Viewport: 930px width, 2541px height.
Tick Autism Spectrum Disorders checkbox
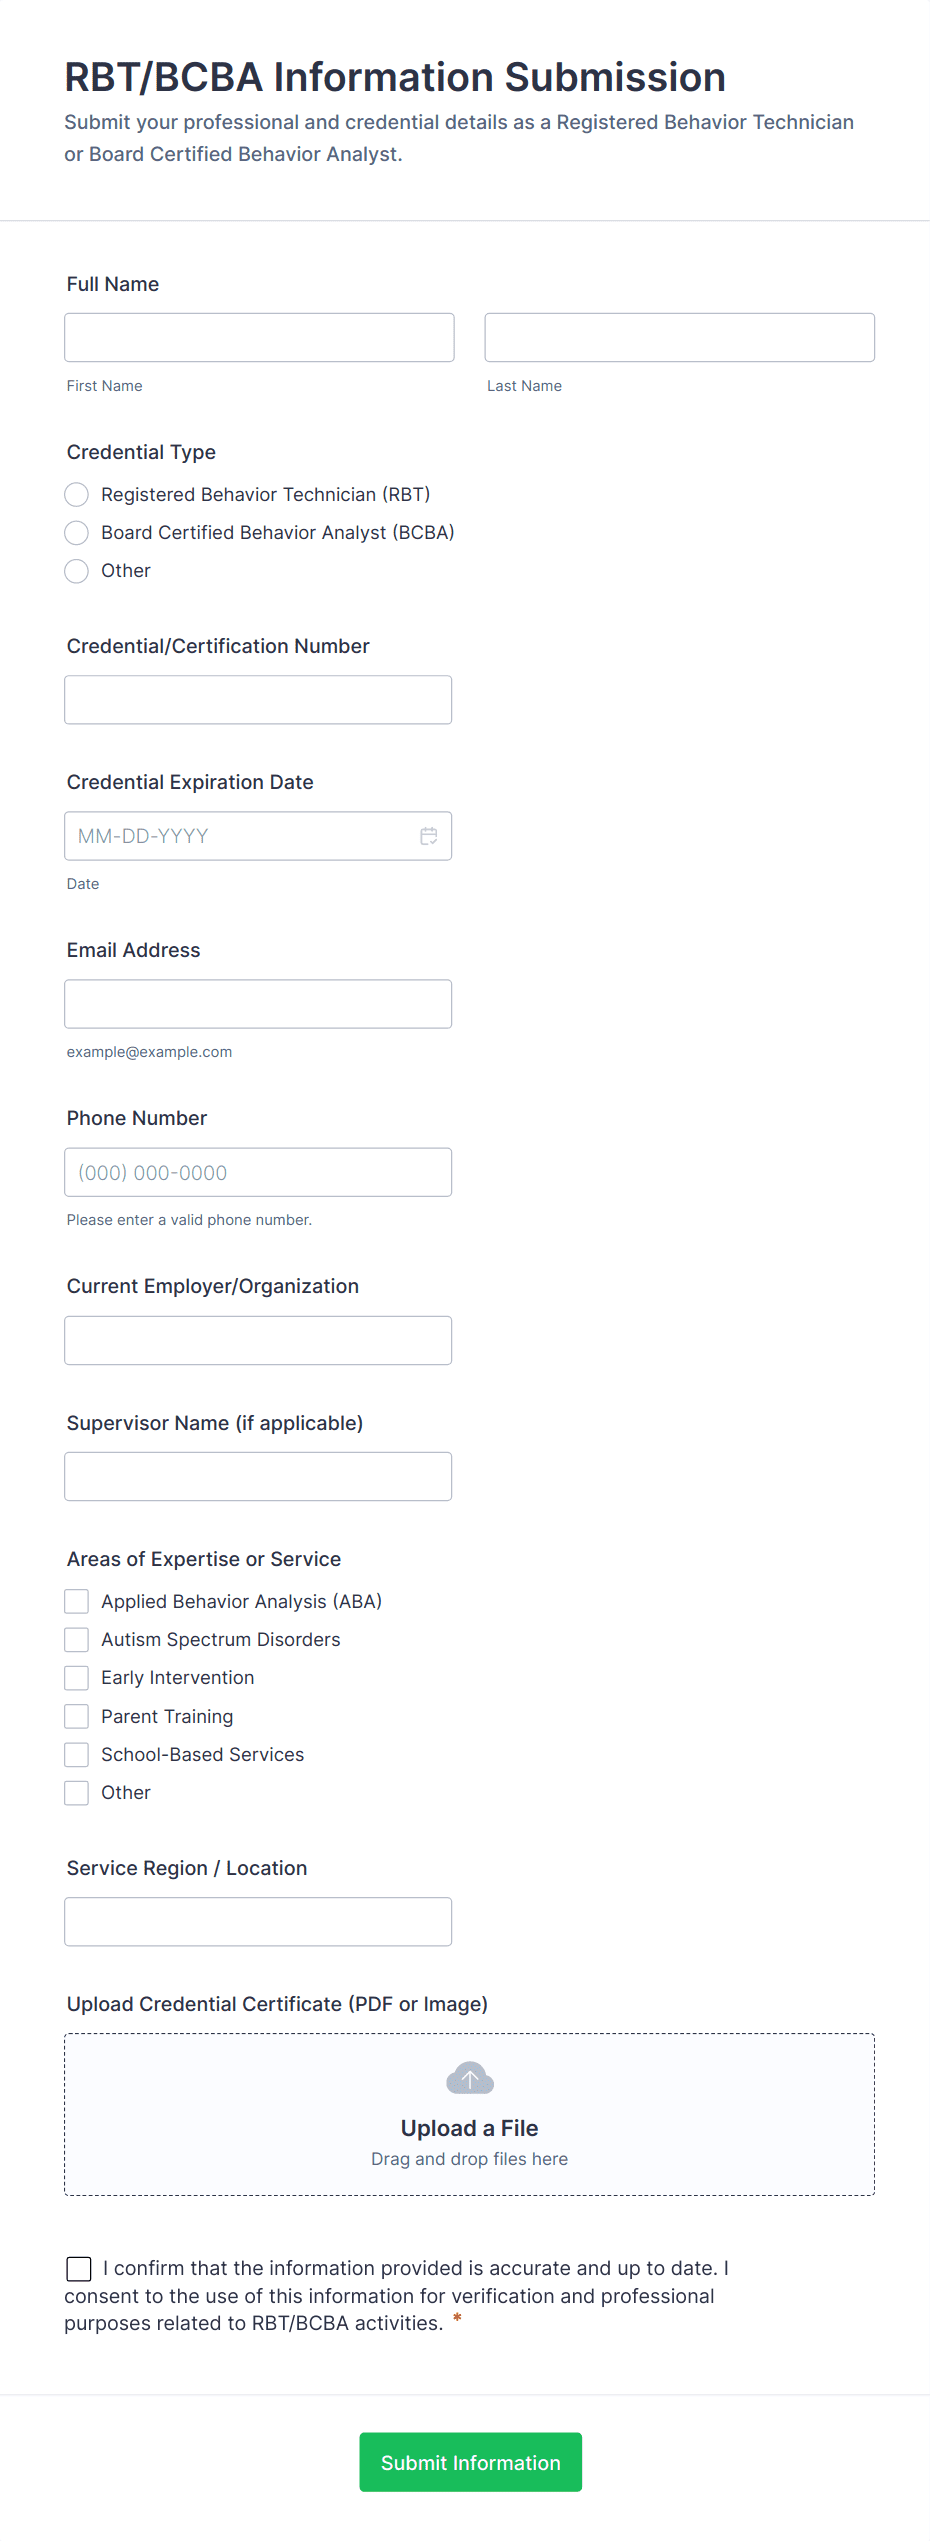pyautogui.click(x=77, y=1640)
